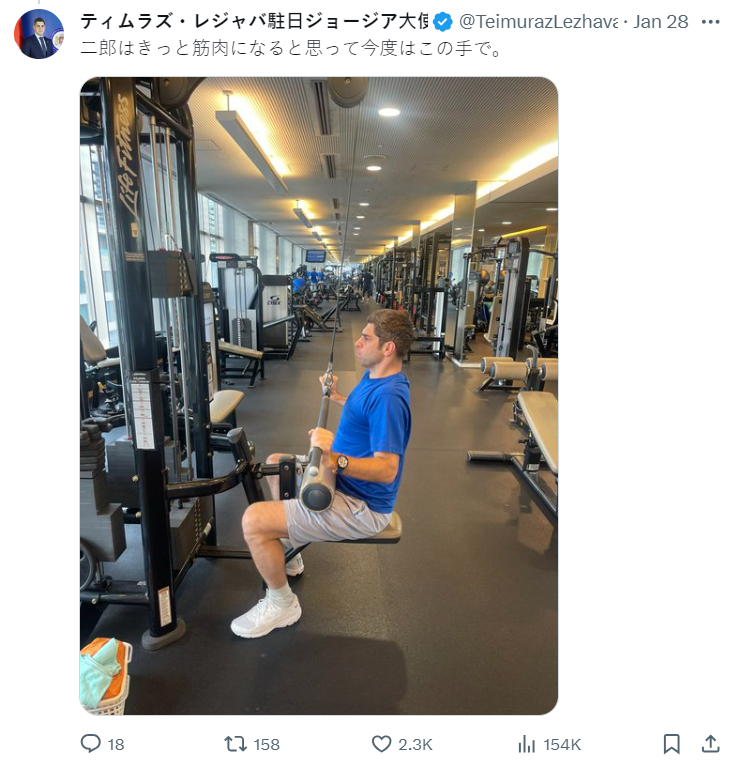This screenshot has height=767, width=738.
Task: Click the 2.3K likes count
Action: tap(415, 744)
